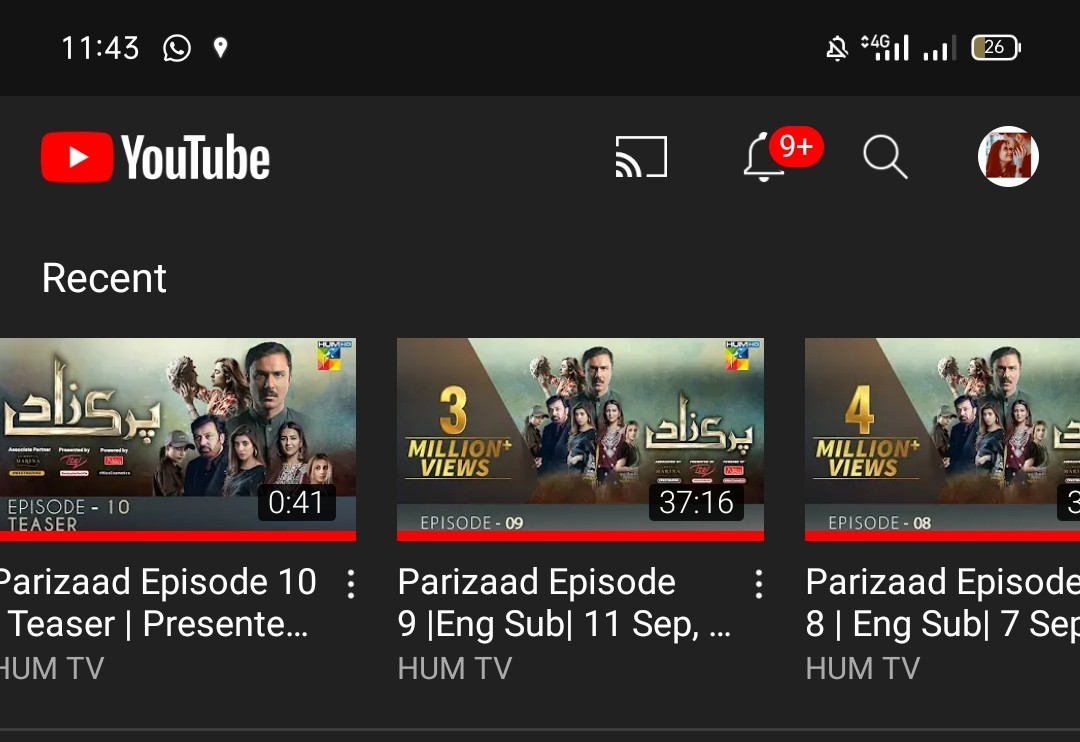
Task: Open Parizaad Episode 8 Eng Sub title
Action: tap(943, 602)
